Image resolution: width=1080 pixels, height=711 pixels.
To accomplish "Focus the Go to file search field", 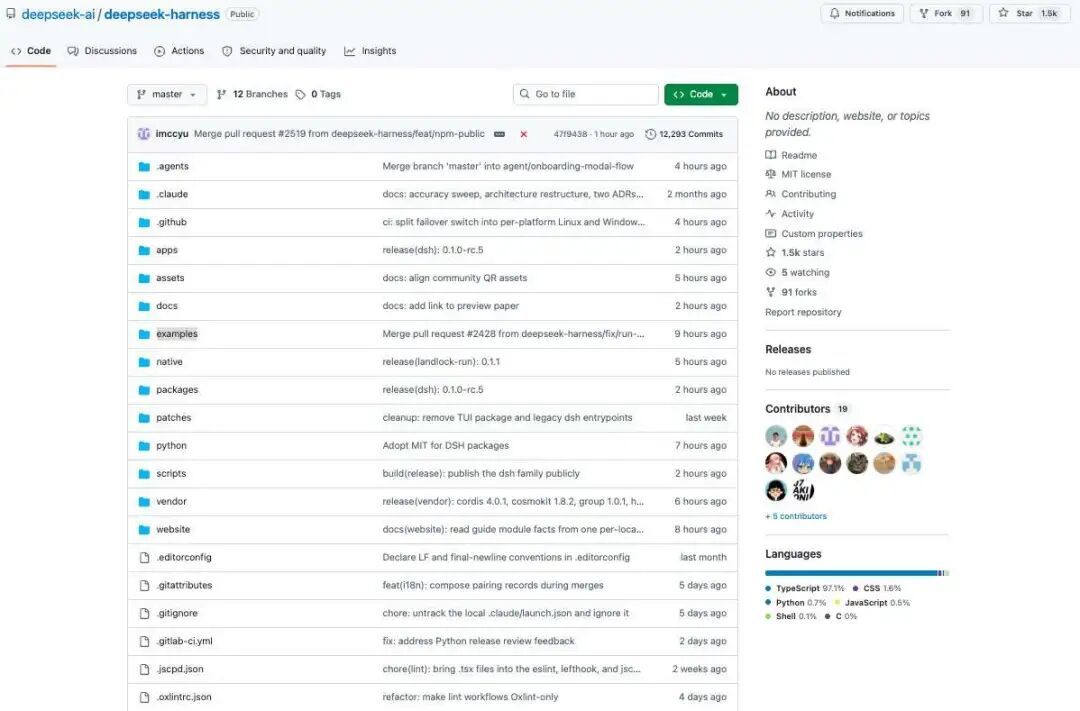I will tap(585, 94).
